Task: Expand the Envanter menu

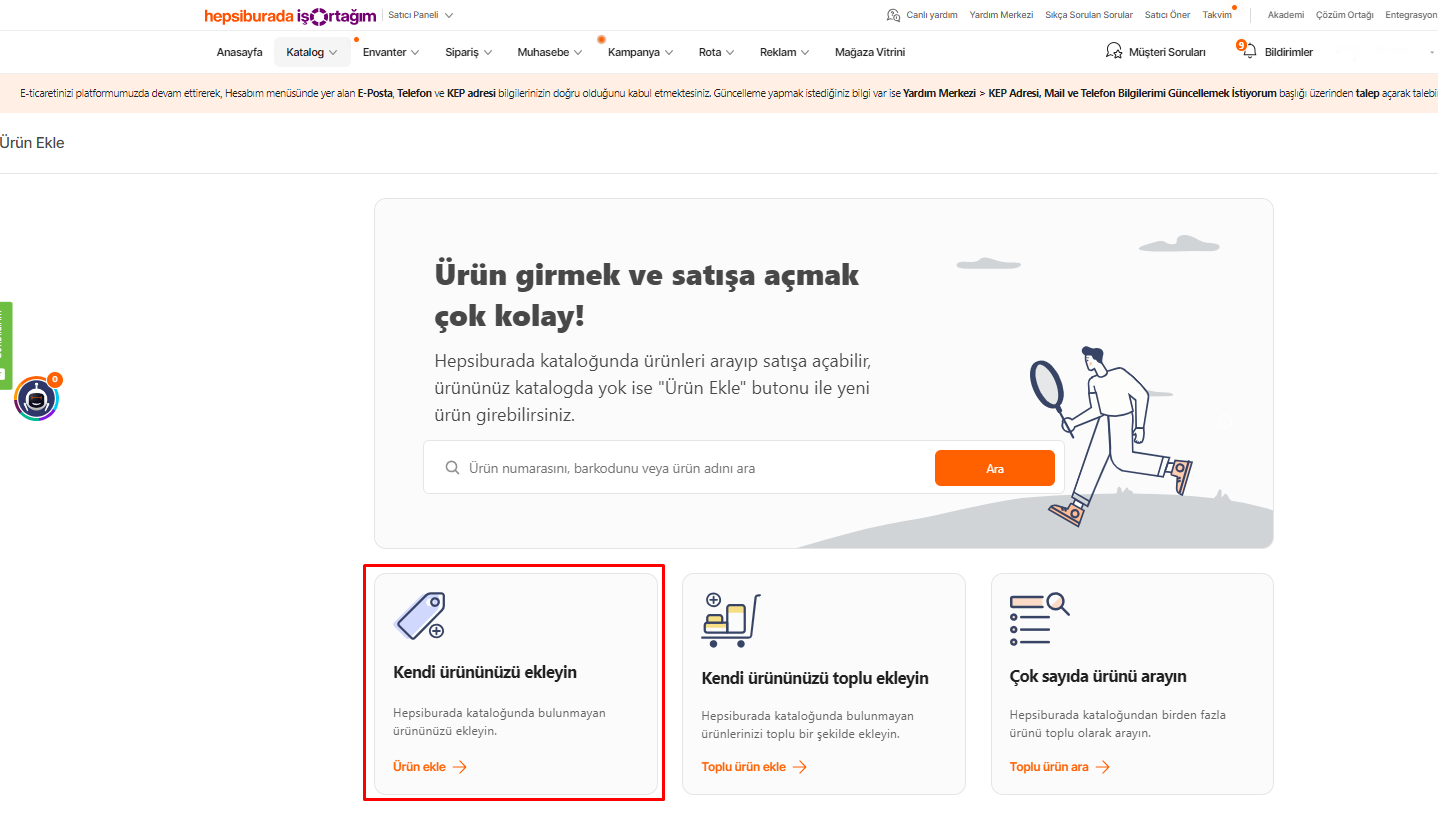Action: (391, 52)
